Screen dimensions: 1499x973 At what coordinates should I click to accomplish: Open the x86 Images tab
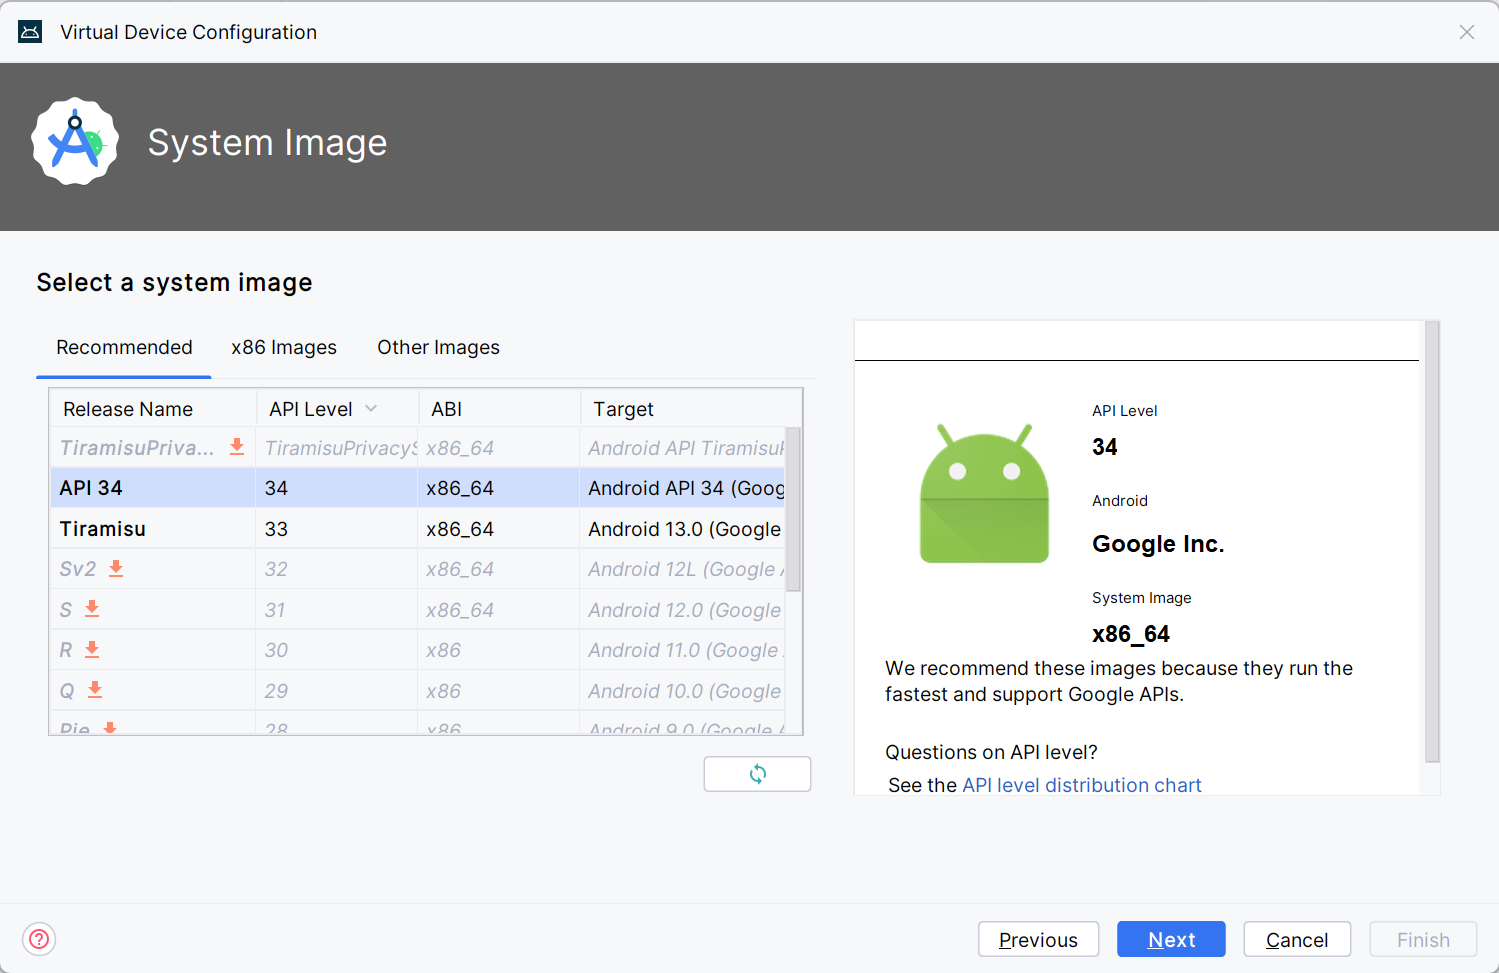[x=284, y=347]
